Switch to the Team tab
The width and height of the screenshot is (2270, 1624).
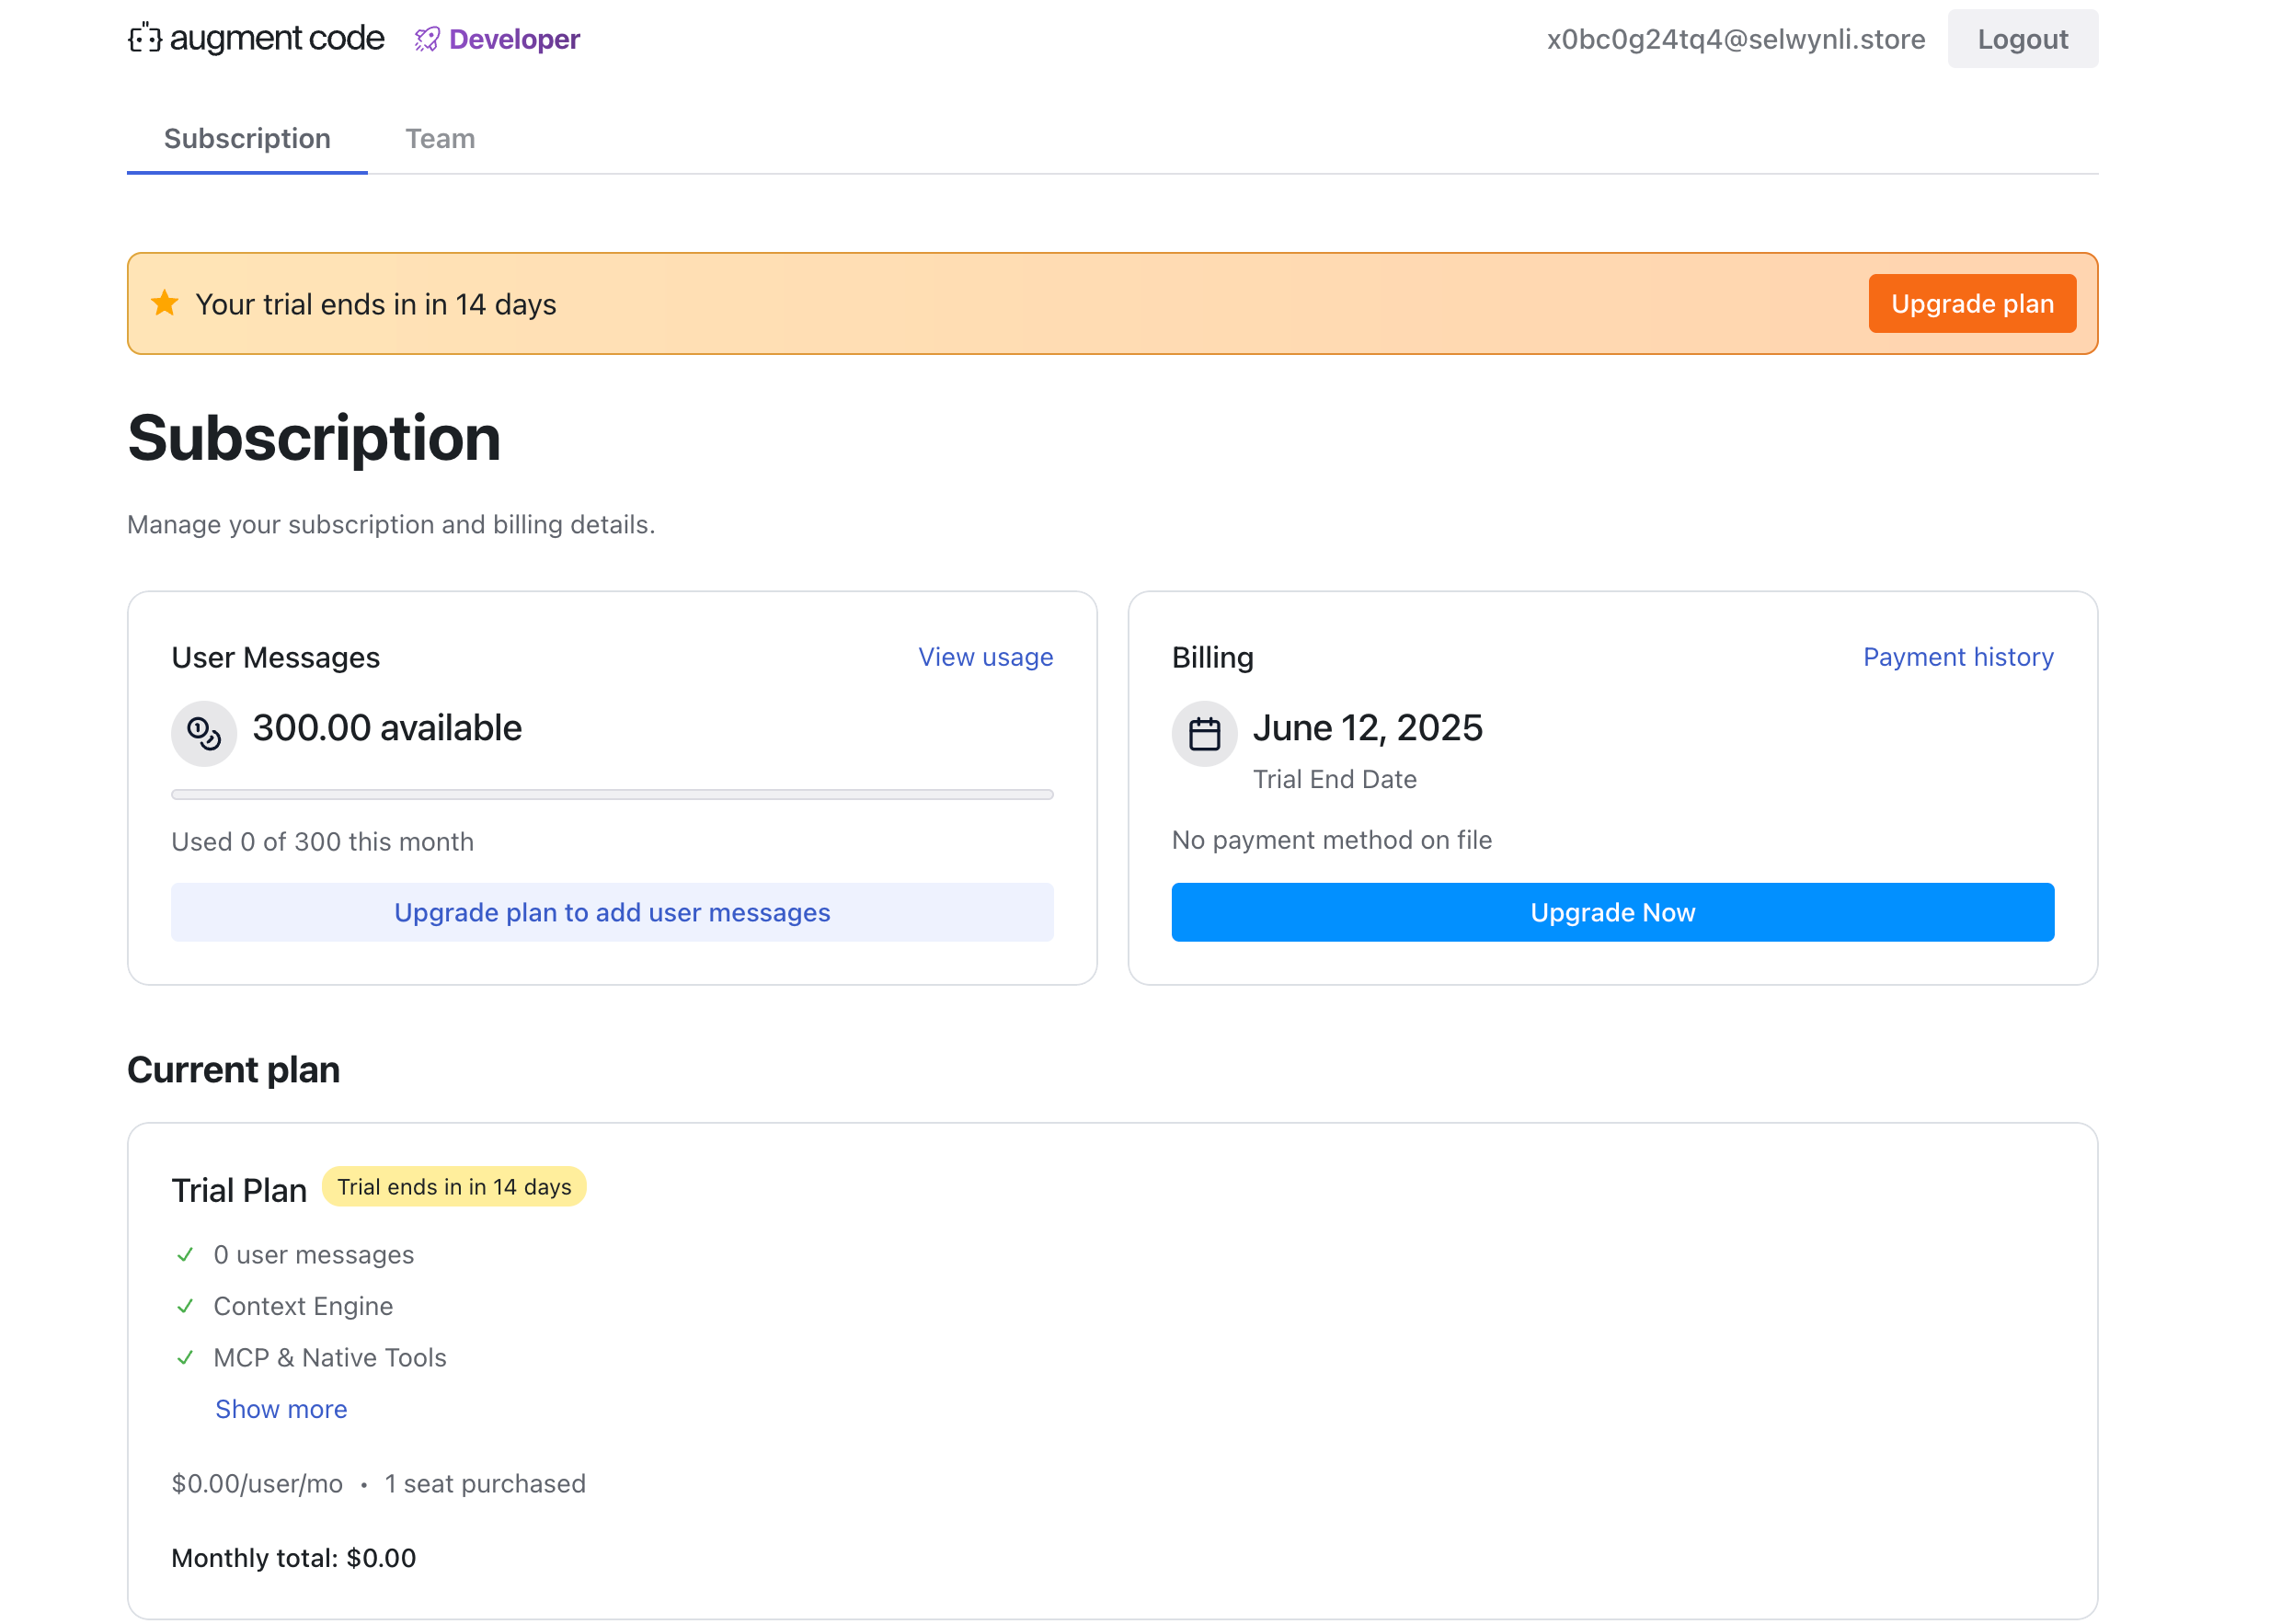click(x=440, y=138)
